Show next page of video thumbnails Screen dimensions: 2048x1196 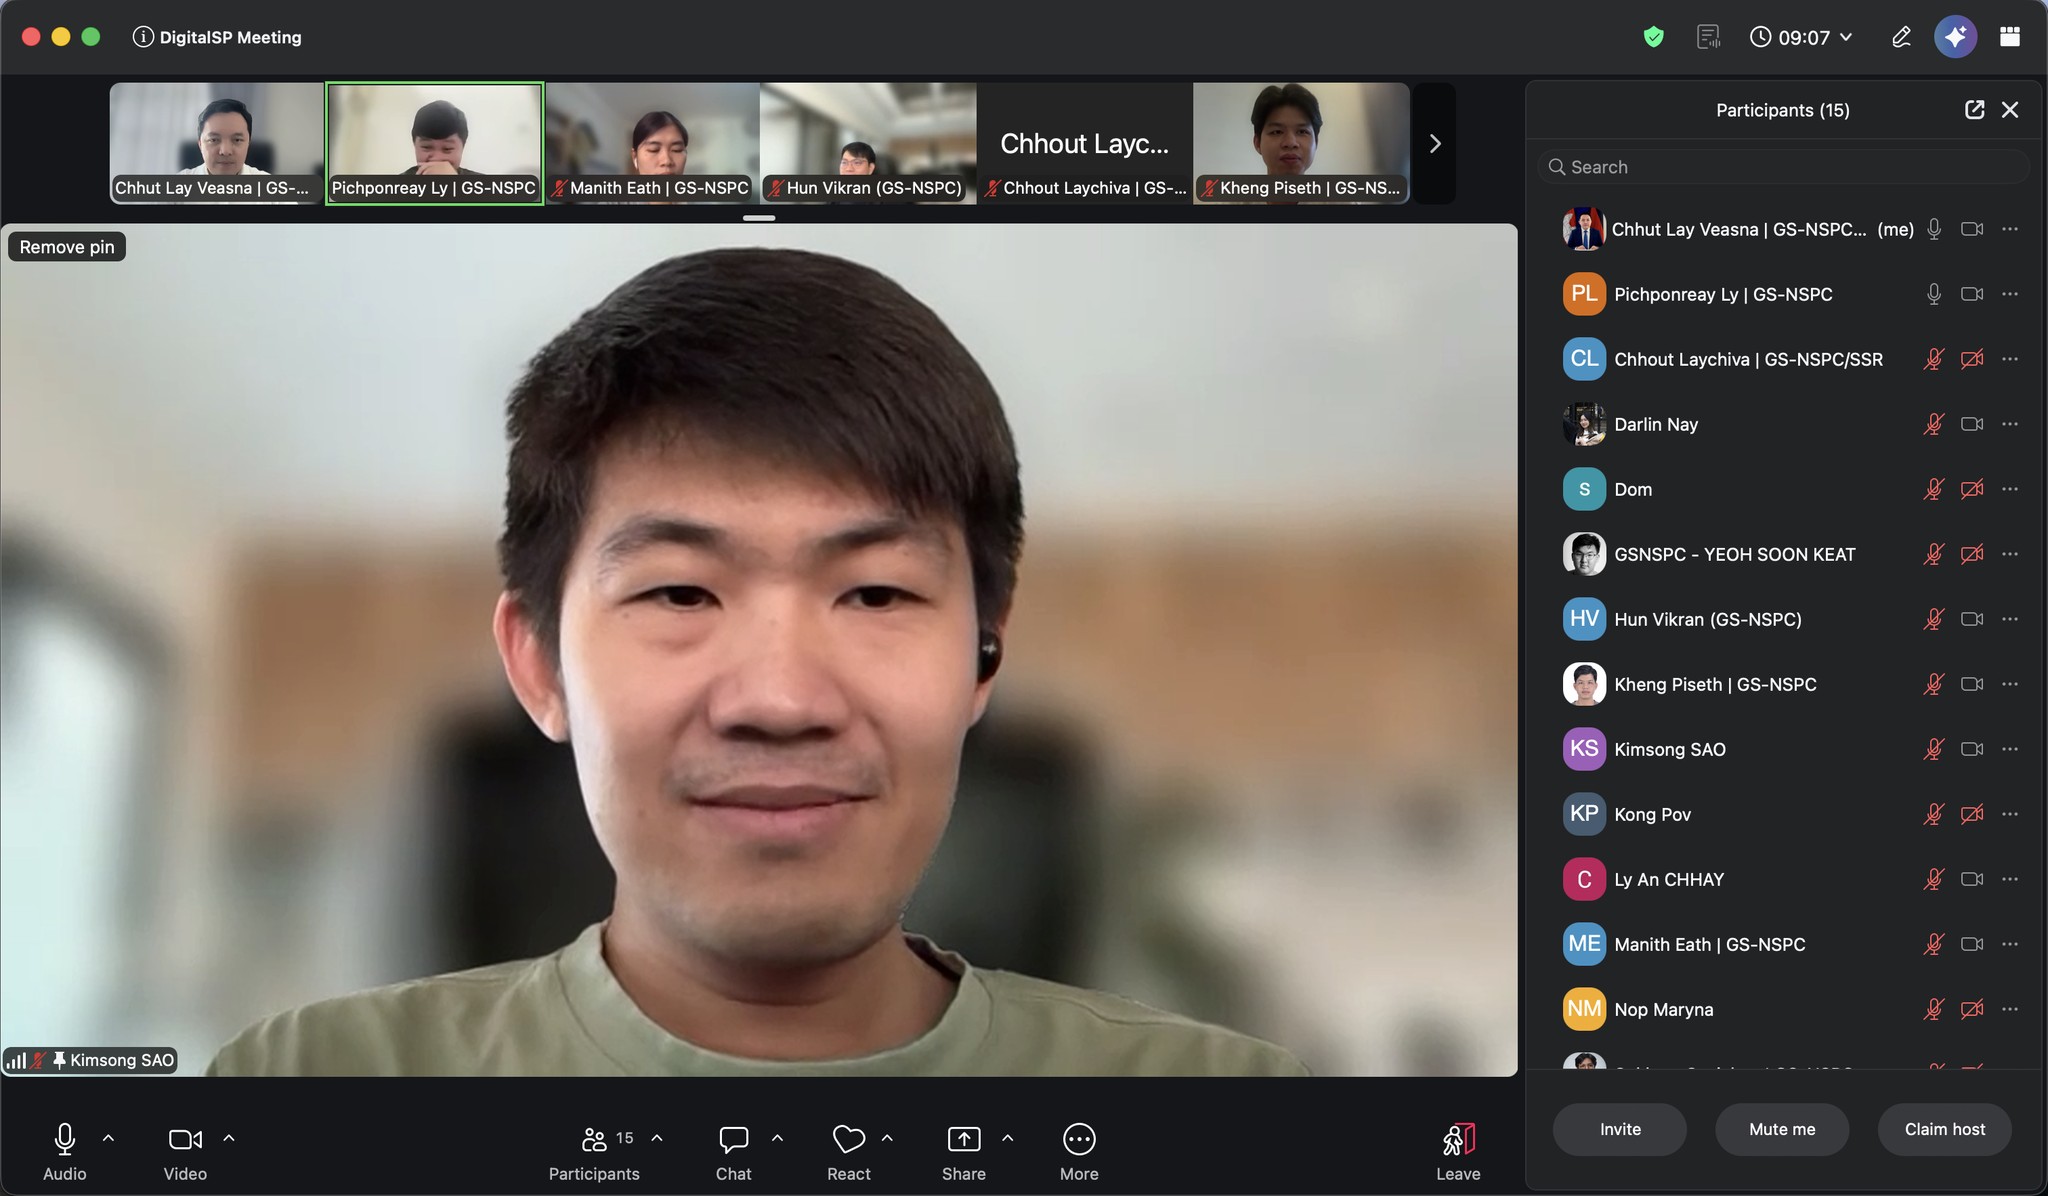1435,143
